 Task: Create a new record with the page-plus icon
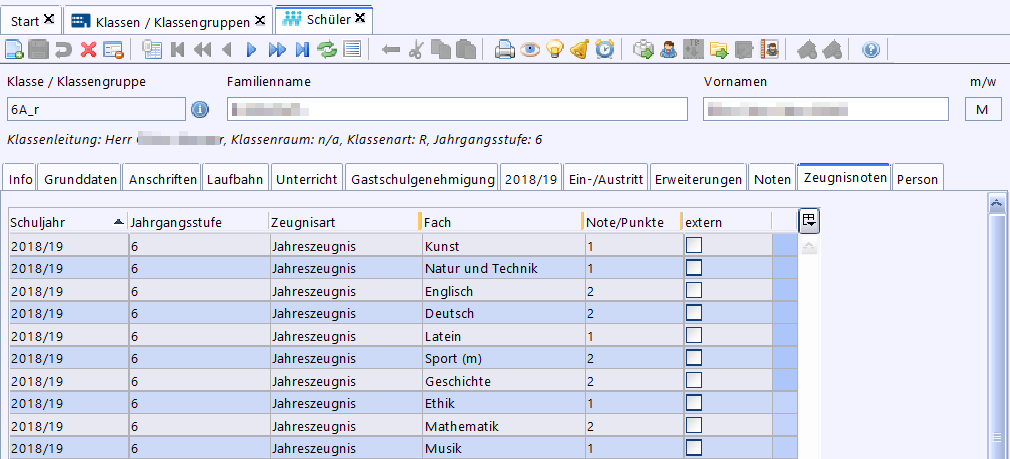tap(14, 50)
